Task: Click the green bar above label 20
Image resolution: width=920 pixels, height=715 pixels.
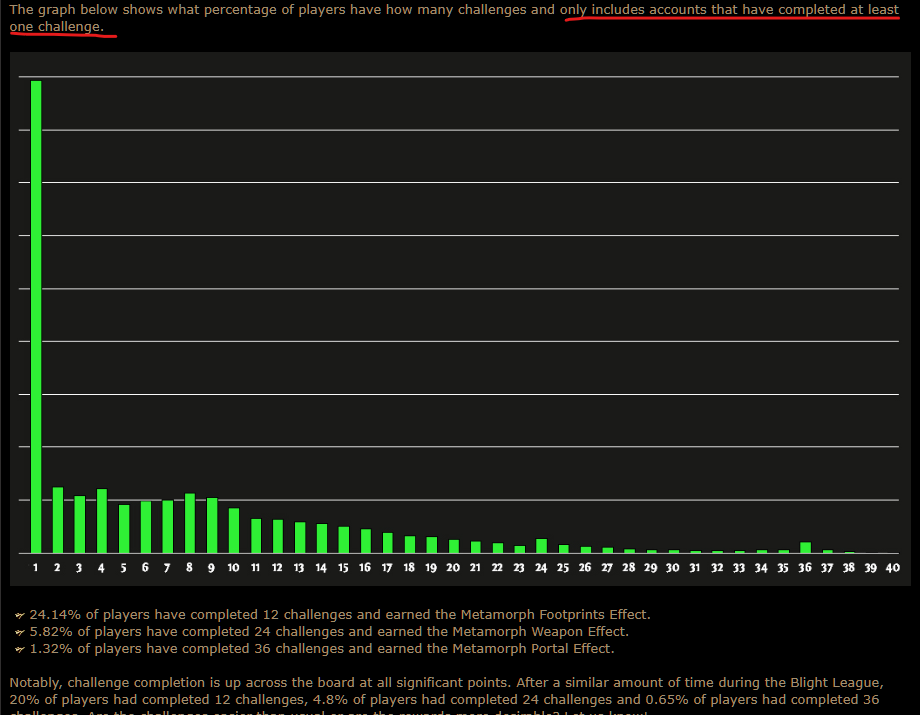Action: (x=454, y=547)
